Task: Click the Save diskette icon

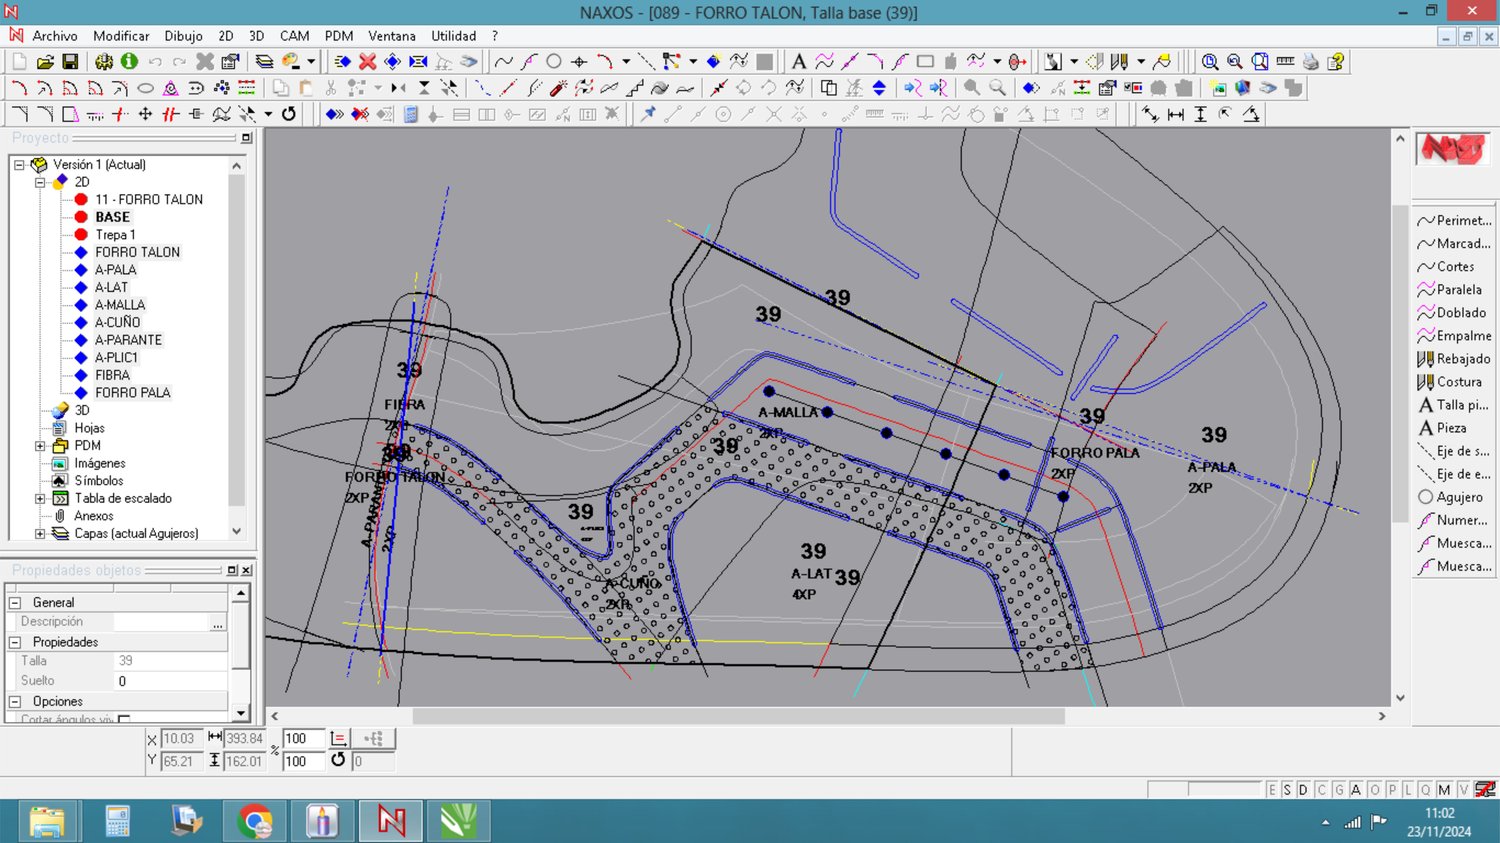Action: tap(70, 62)
